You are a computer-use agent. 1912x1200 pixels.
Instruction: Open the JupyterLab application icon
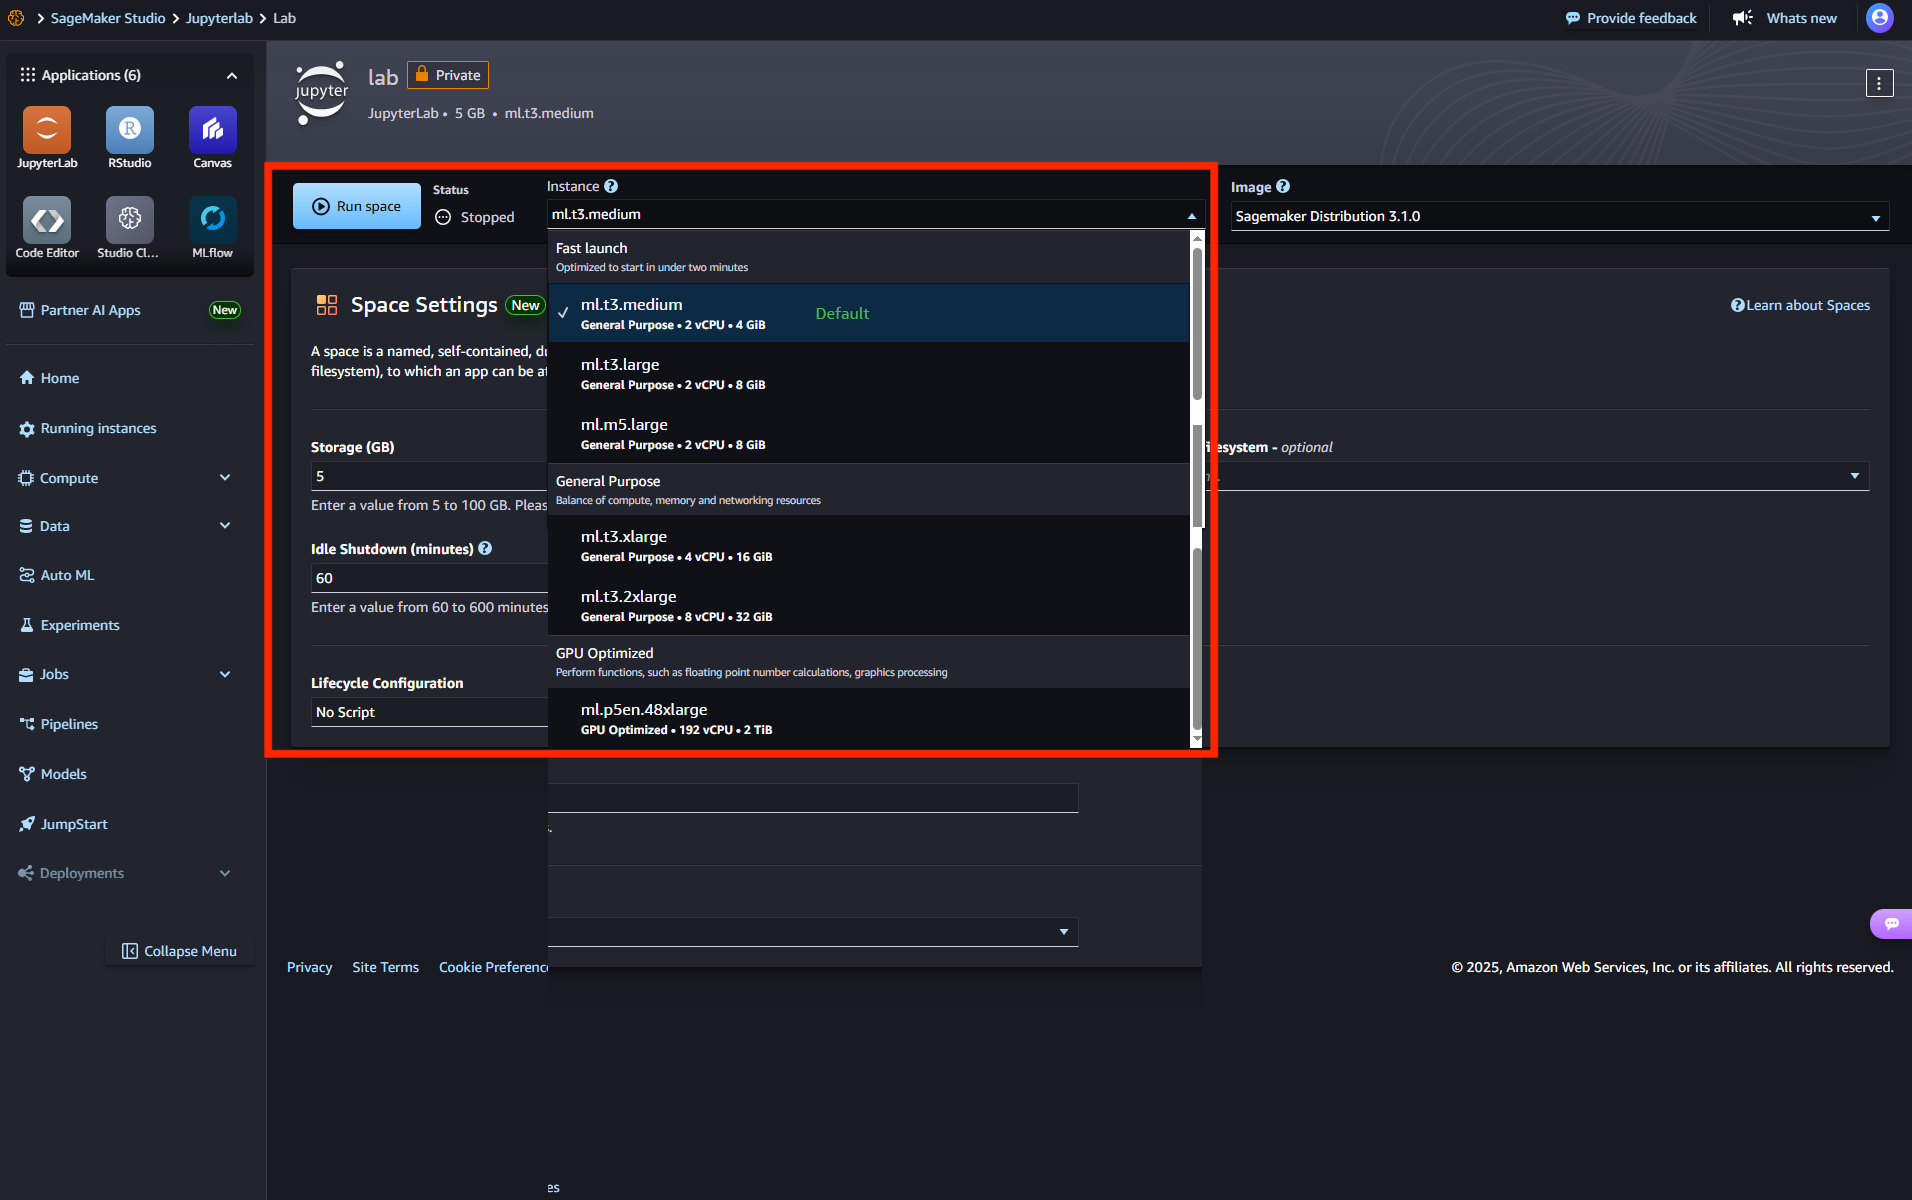pyautogui.click(x=47, y=130)
